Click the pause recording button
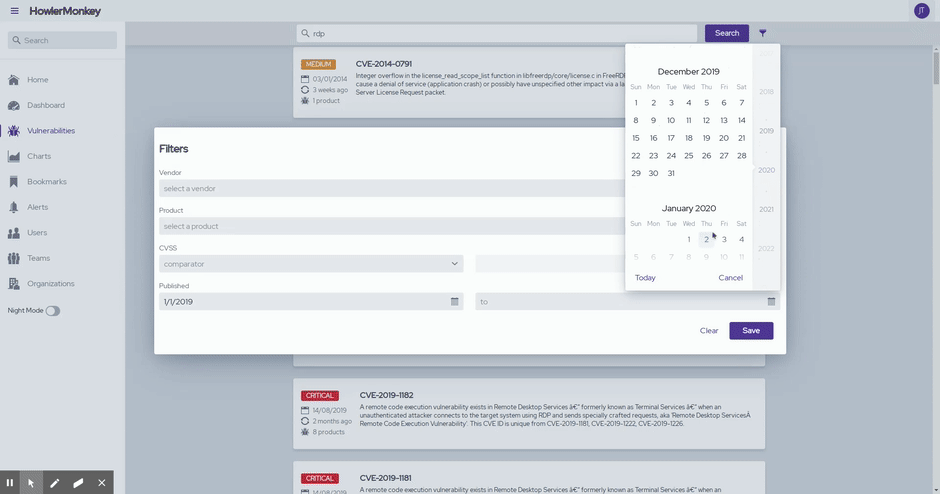The image size is (940, 494). tap(10, 483)
